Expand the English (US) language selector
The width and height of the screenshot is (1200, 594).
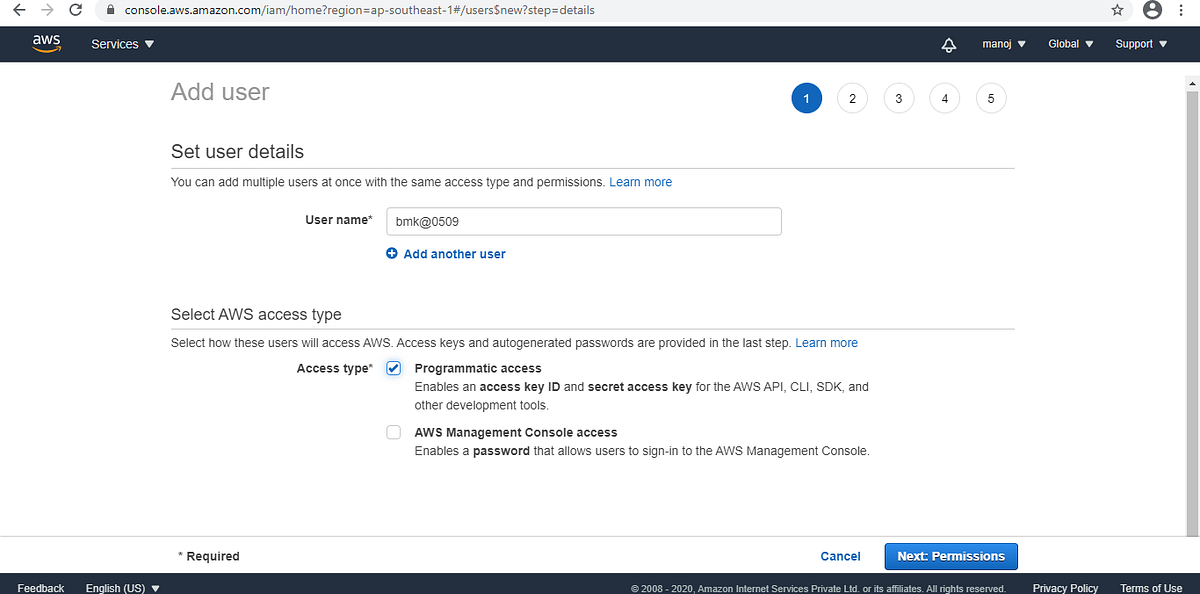point(122,588)
